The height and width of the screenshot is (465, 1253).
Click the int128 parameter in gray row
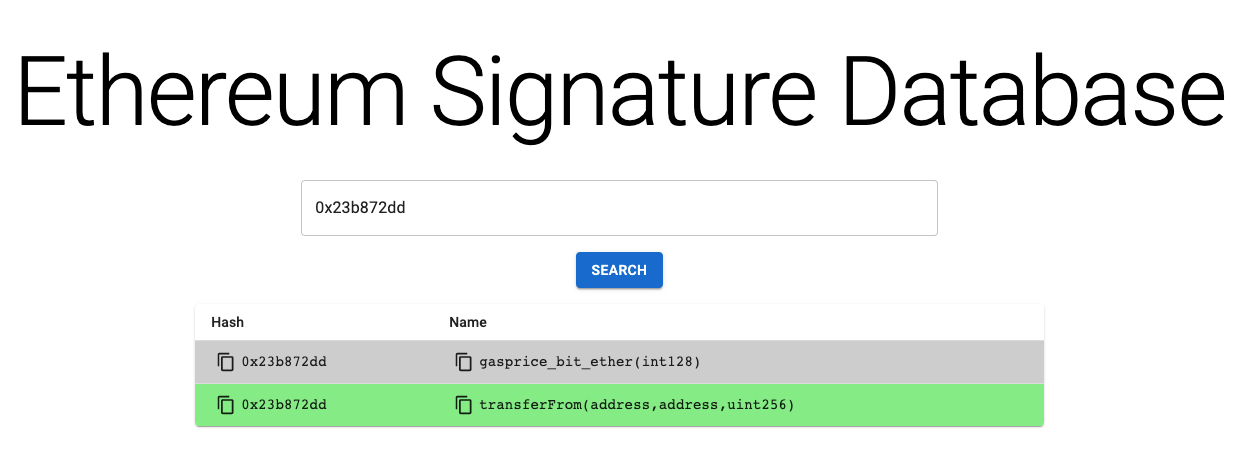pyautogui.click(x=671, y=361)
